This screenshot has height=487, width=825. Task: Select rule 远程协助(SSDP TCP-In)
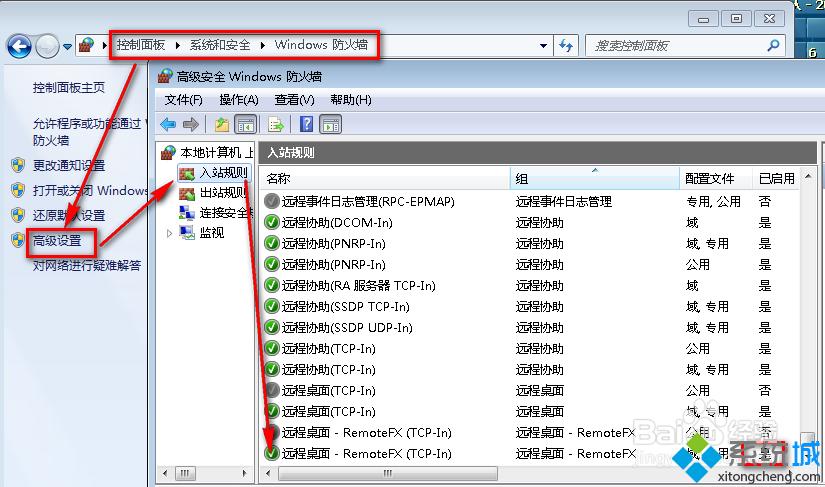click(345, 307)
